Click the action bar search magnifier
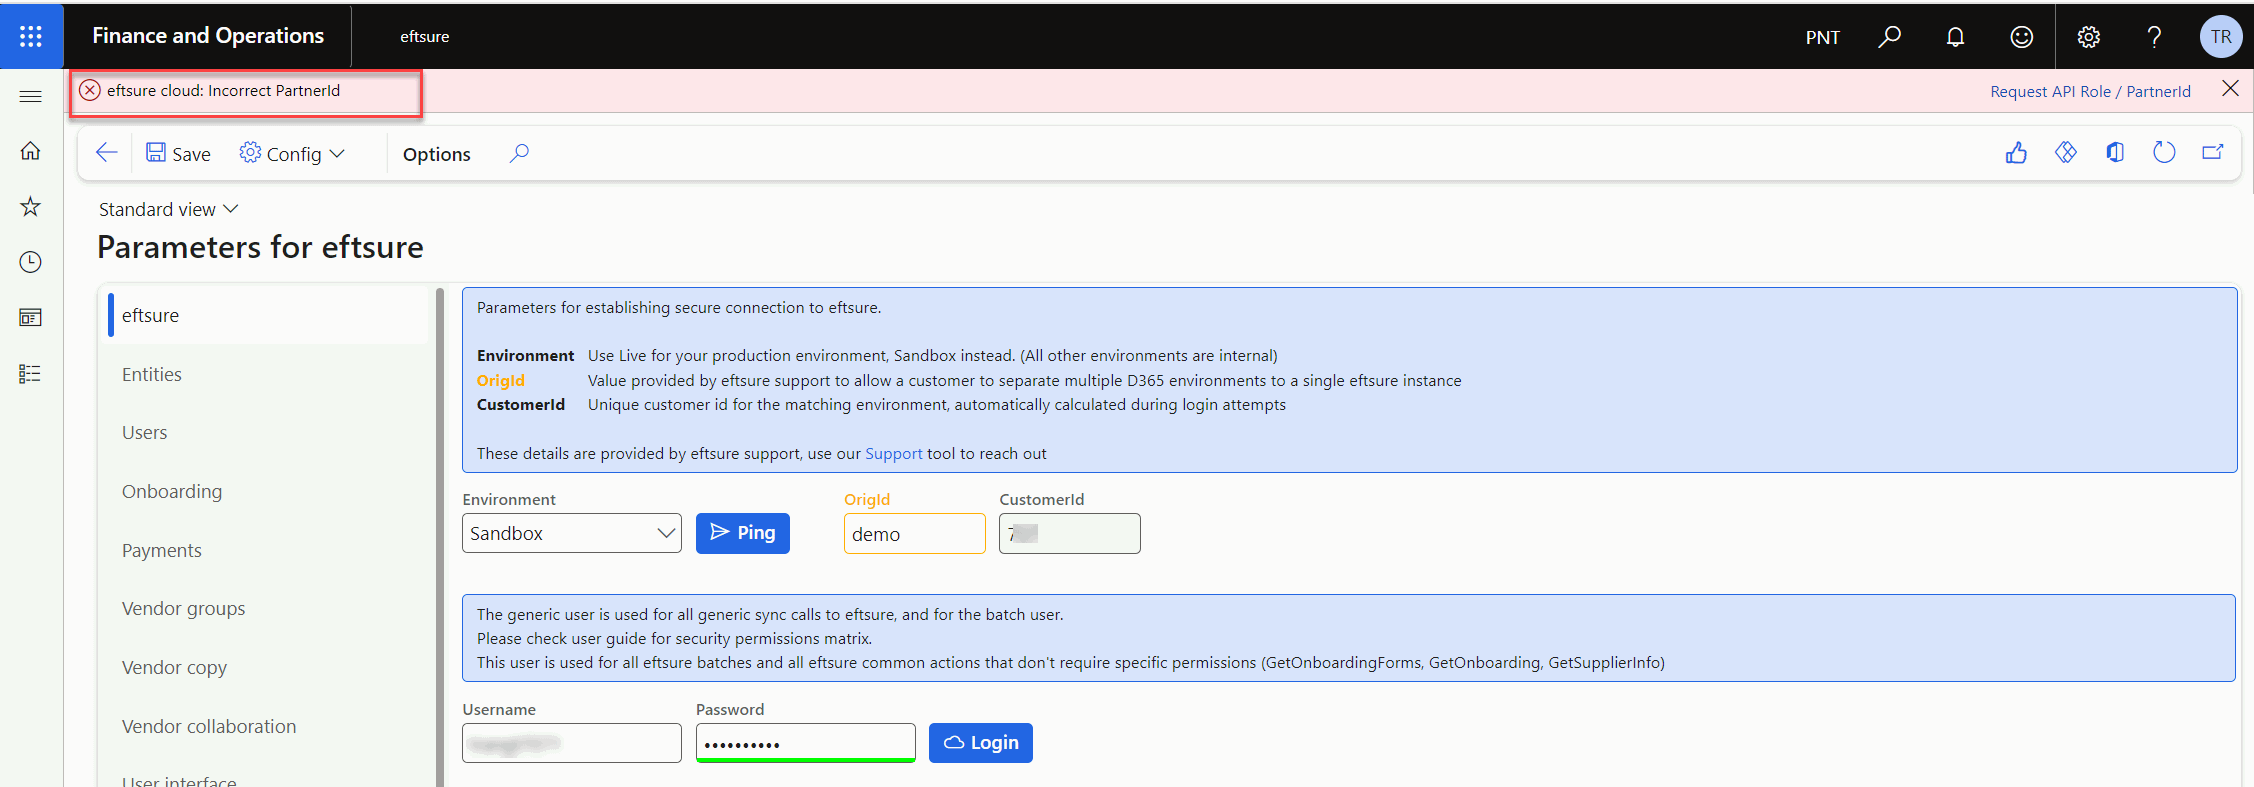Viewport: 2254px width, 787px height. pos(519,153)
